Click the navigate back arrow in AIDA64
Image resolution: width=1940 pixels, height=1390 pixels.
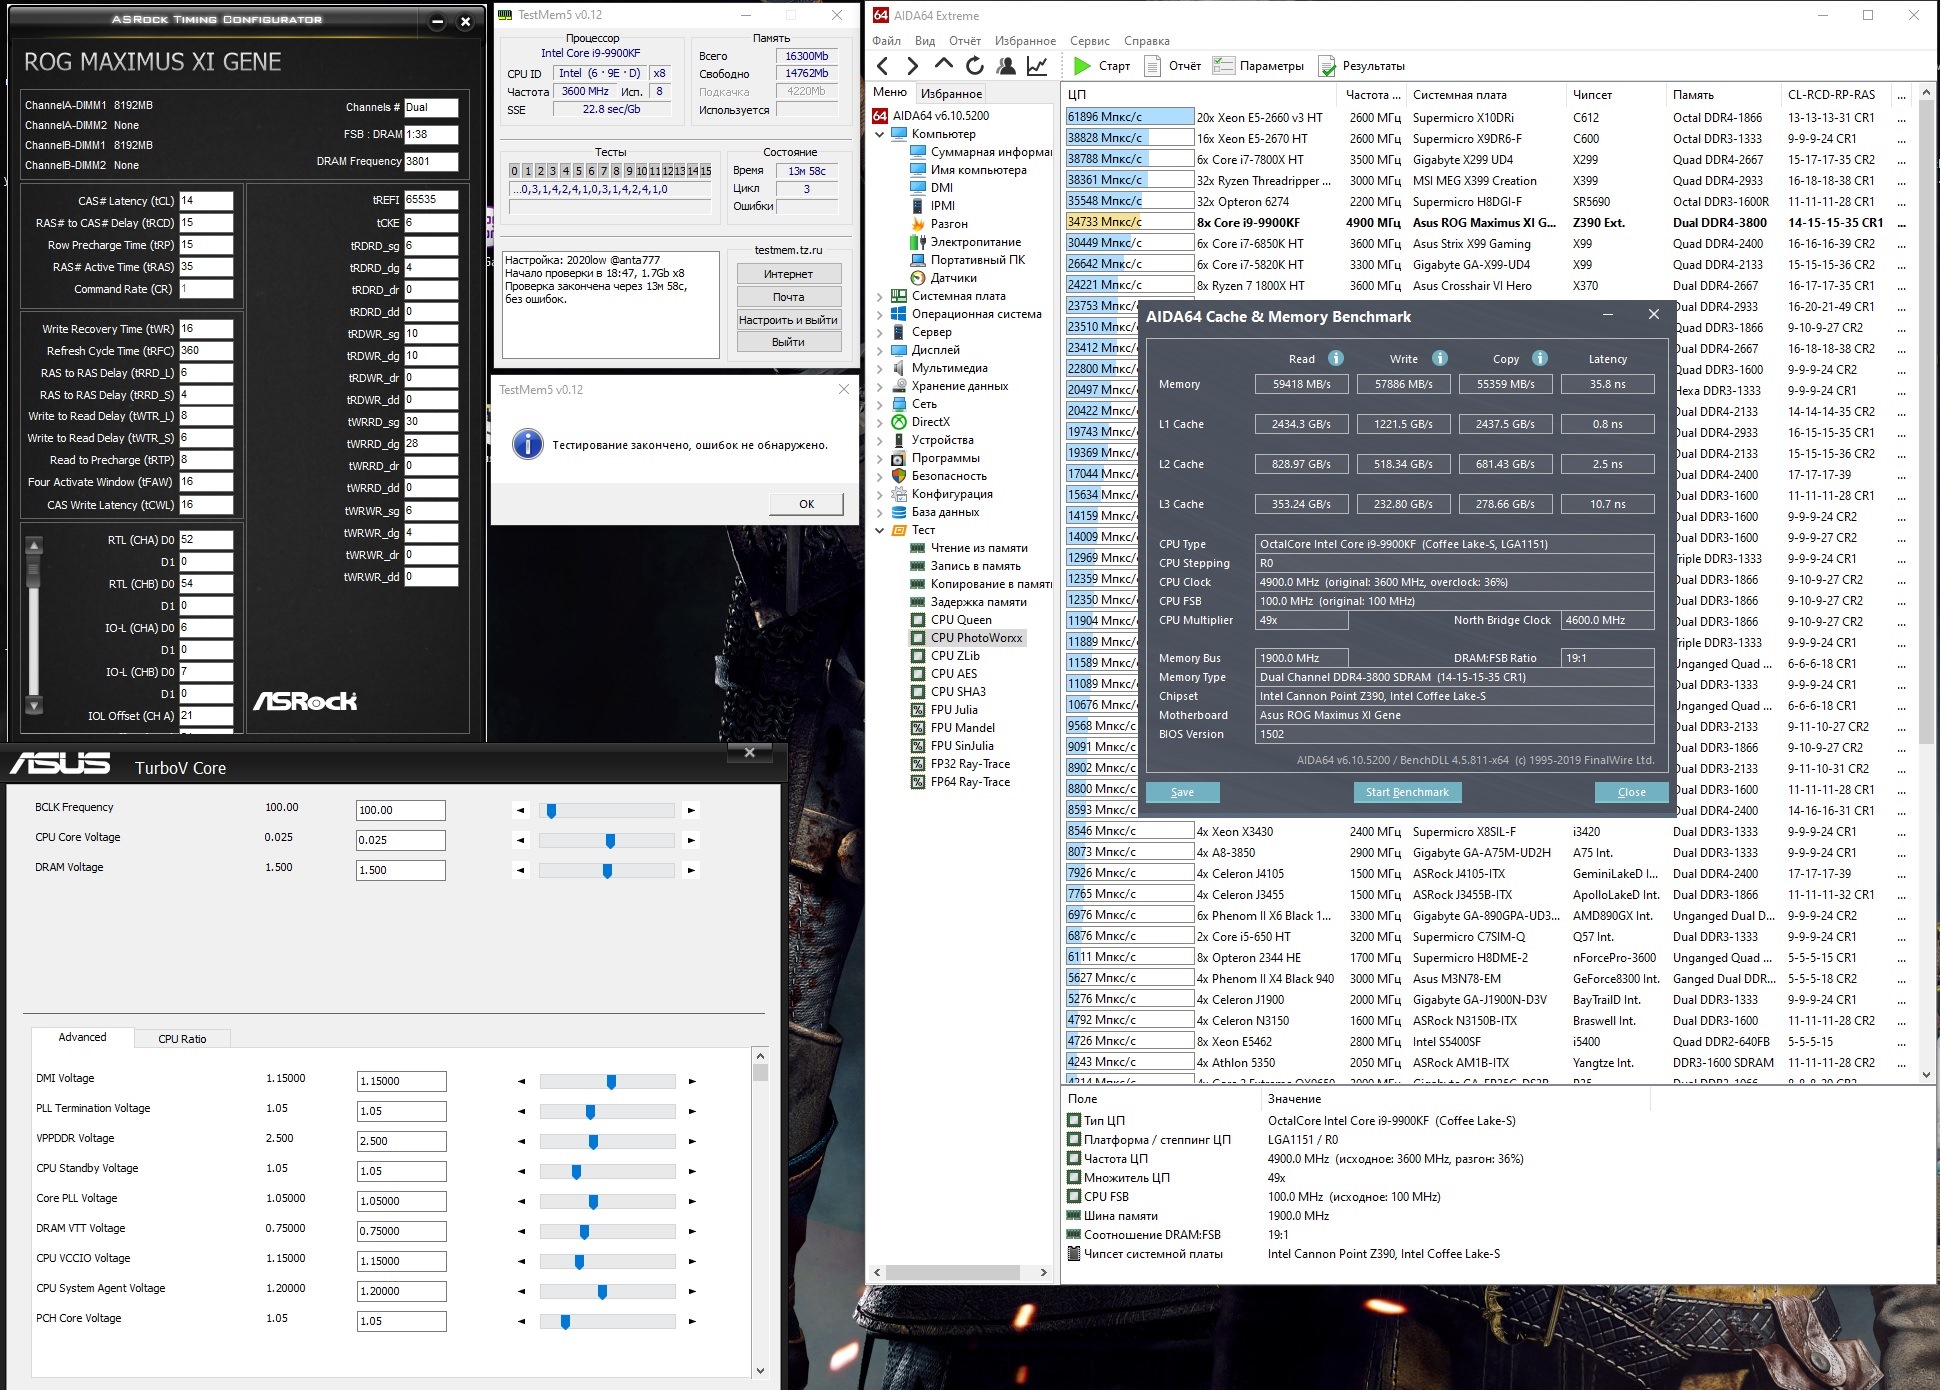click(882, 66)
